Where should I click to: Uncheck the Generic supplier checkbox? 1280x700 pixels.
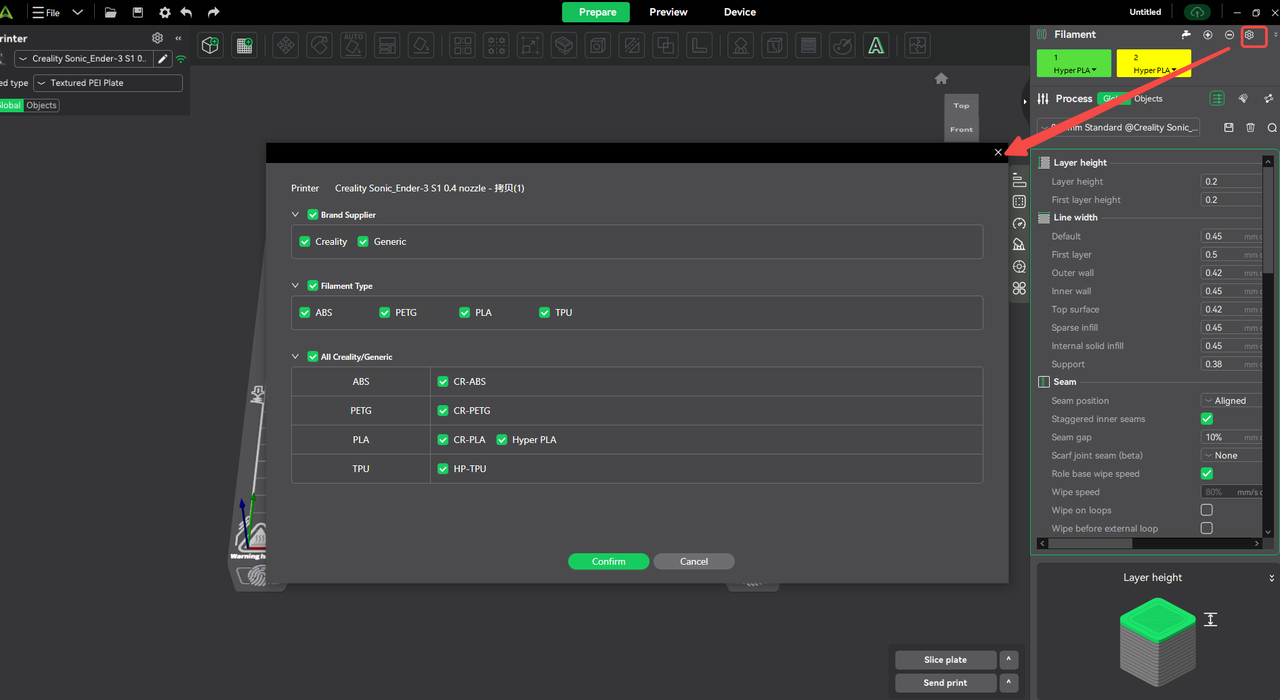click(363, 241)
